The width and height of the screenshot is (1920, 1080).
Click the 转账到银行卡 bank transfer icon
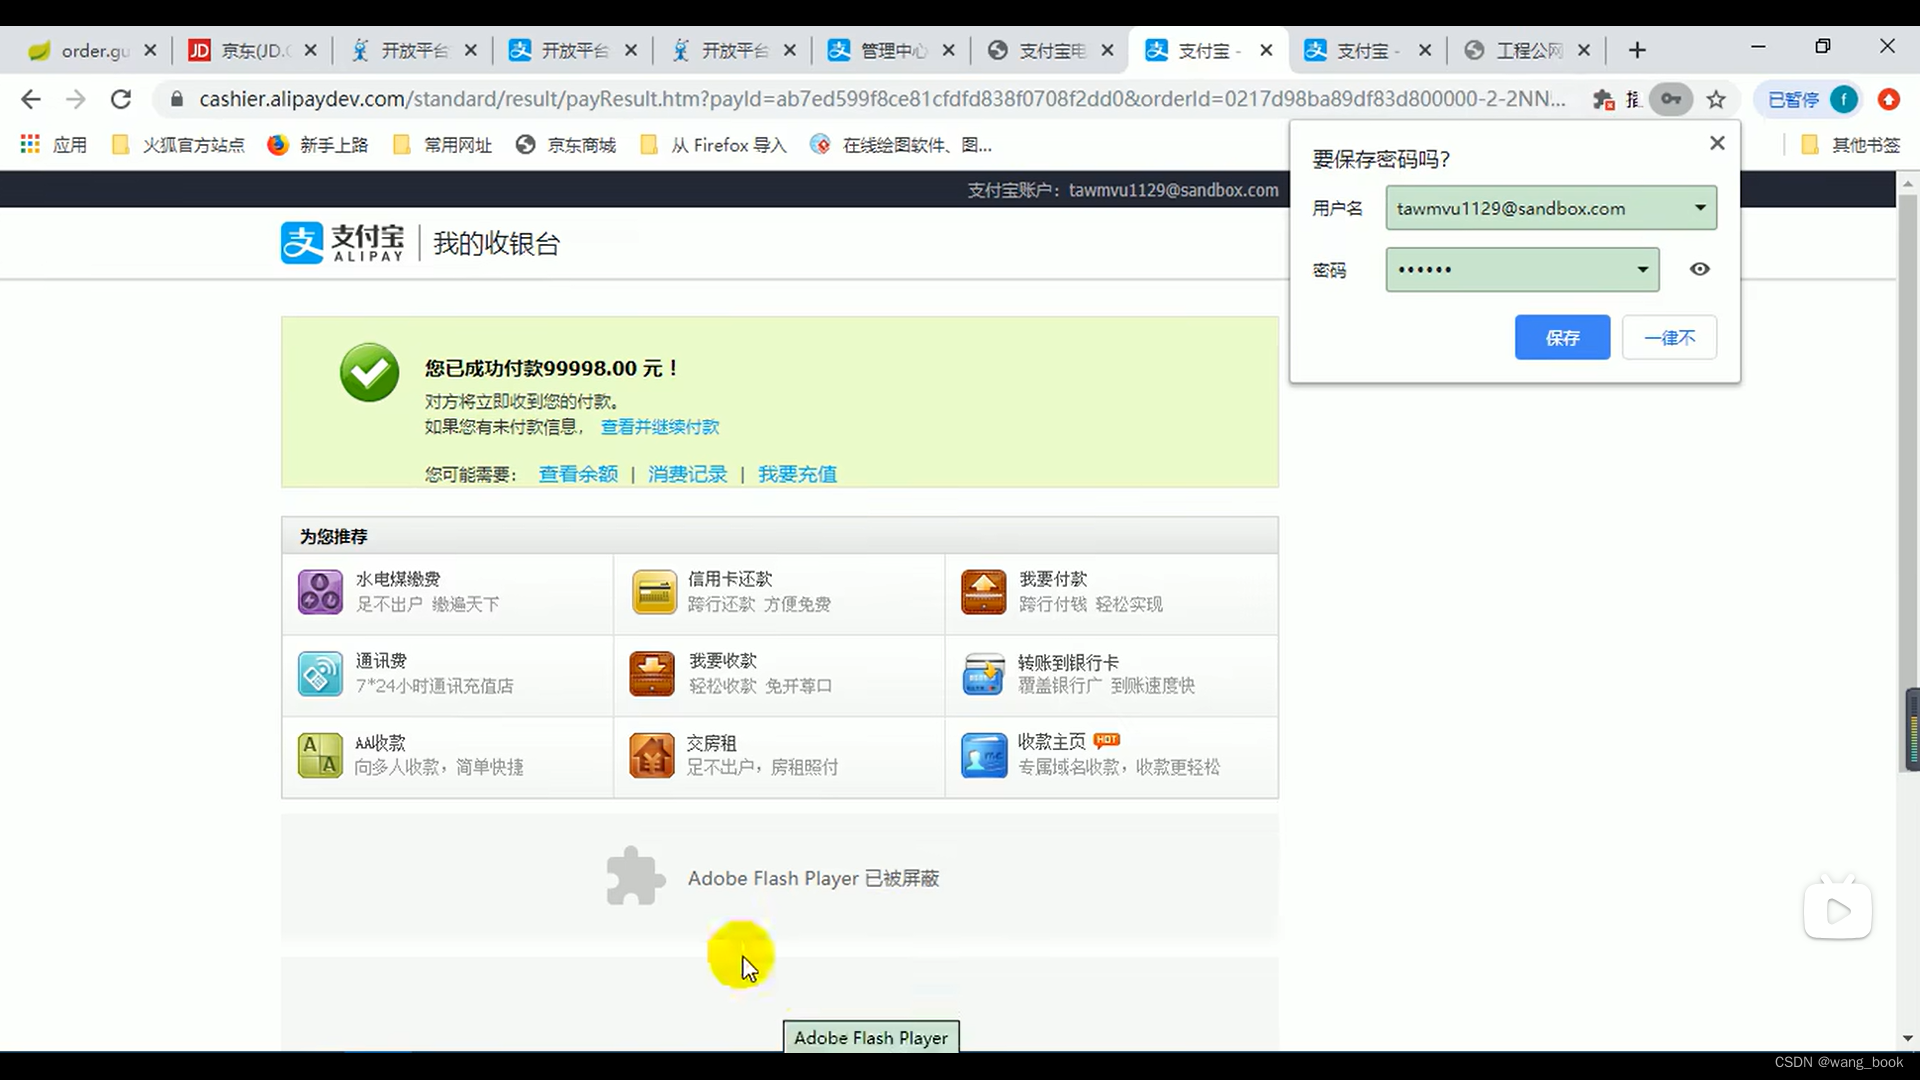pos(982,673)
